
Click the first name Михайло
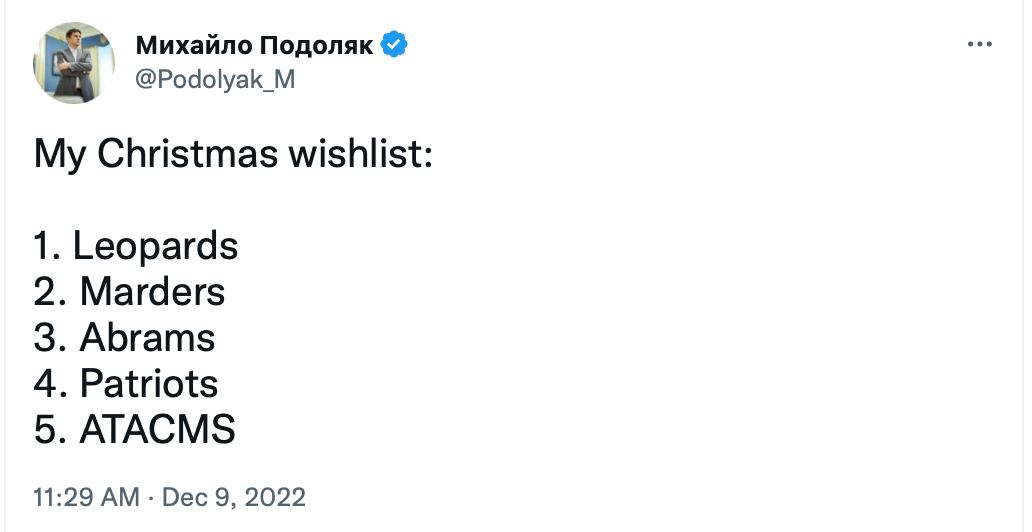coord(193,45)
